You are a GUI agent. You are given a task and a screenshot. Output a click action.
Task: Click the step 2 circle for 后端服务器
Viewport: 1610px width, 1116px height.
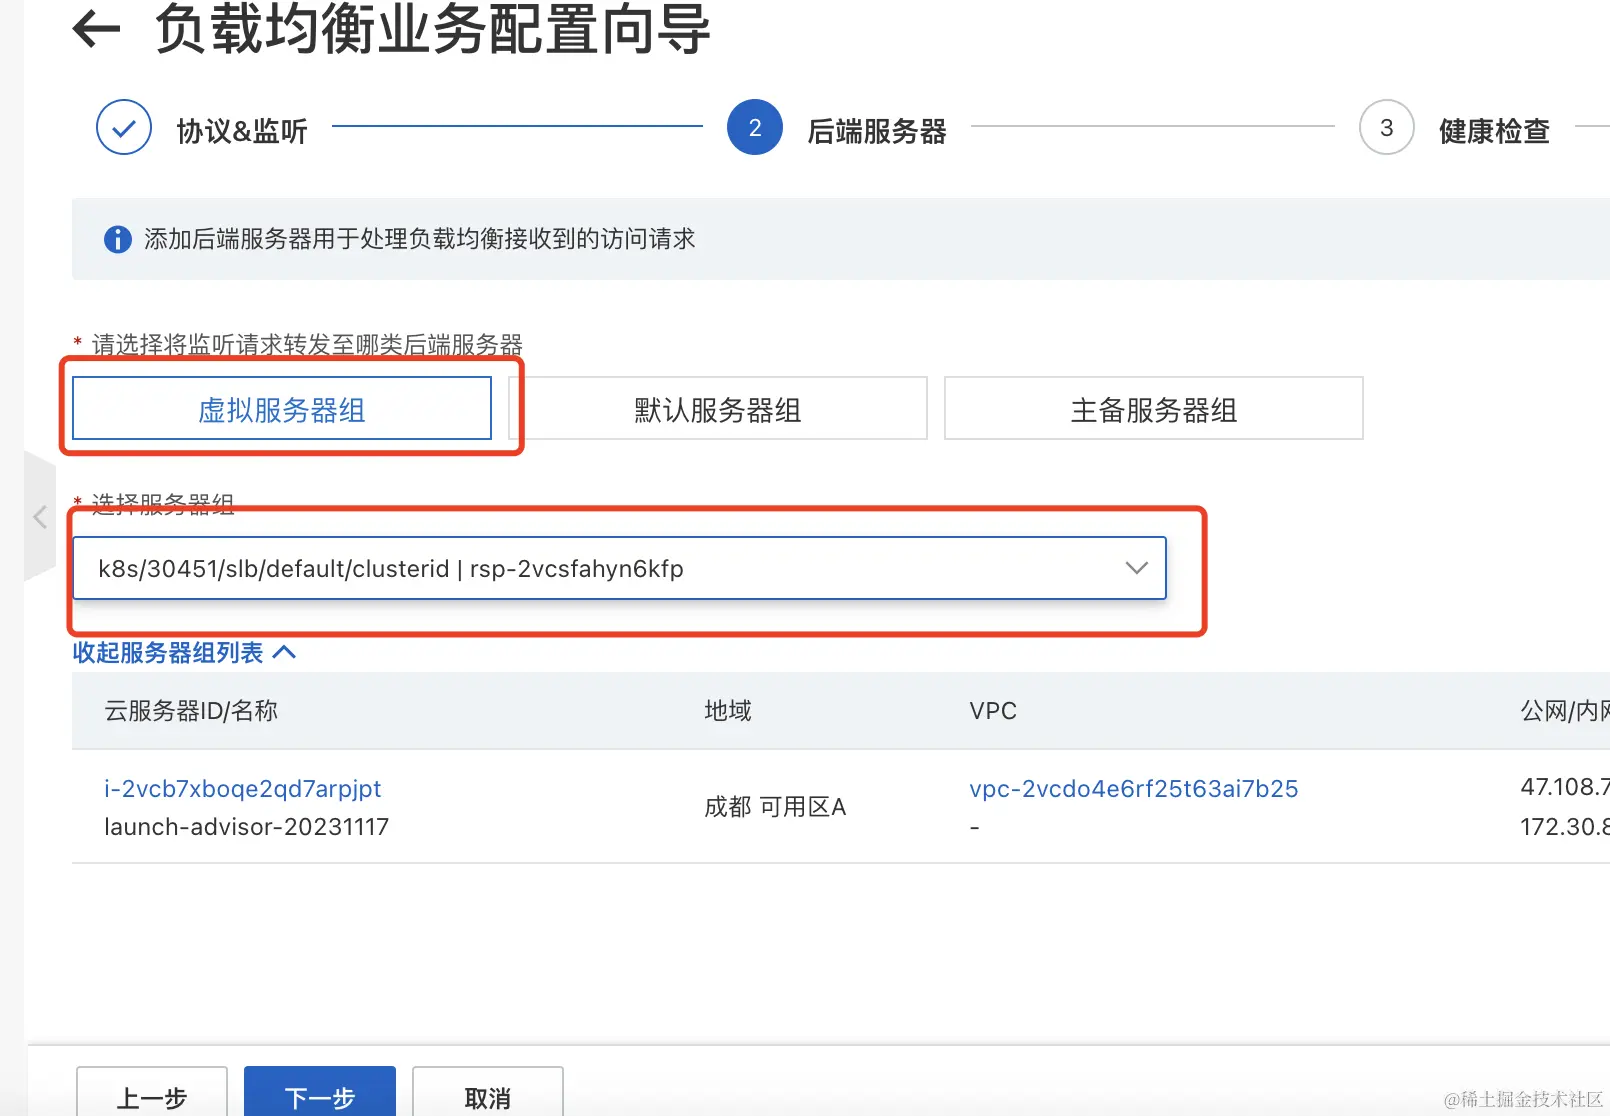pos(755,128)
